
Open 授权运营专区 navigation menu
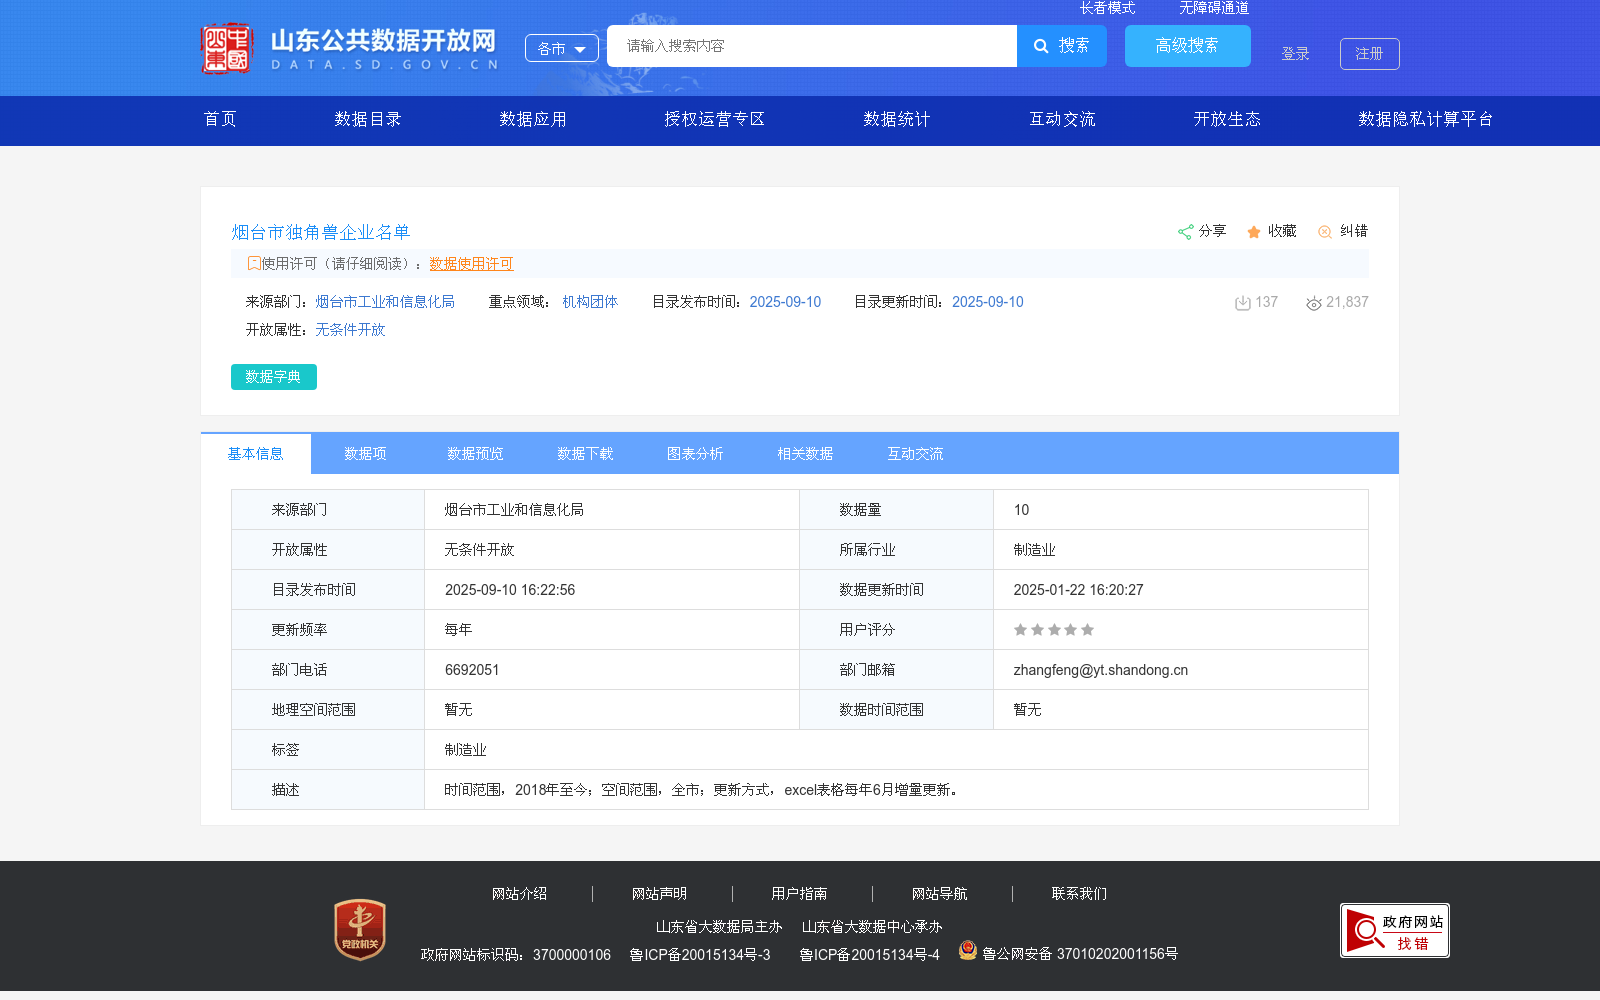715,119
